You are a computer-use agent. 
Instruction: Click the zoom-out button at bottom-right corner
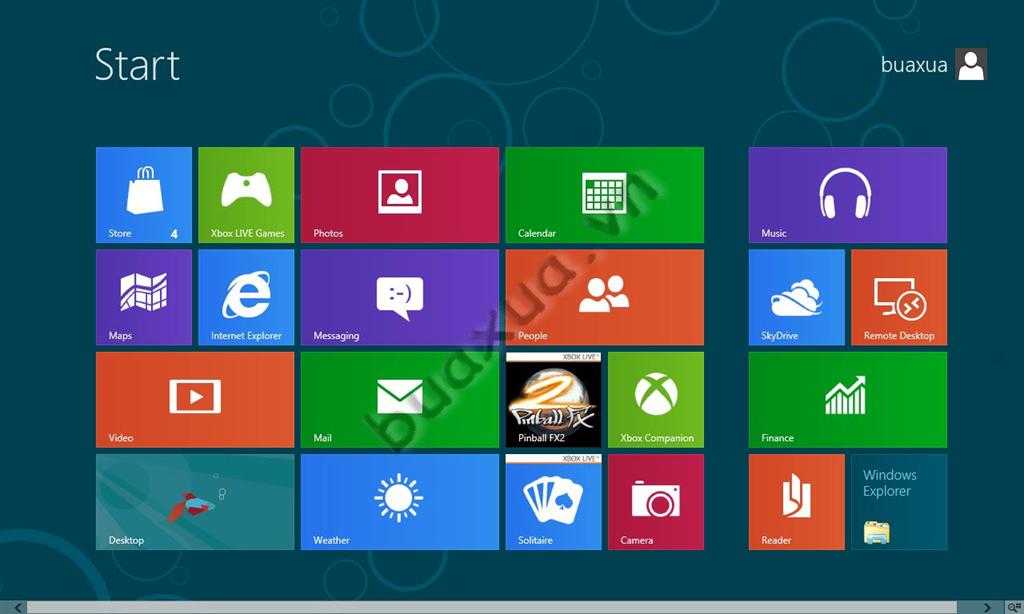1013,607
